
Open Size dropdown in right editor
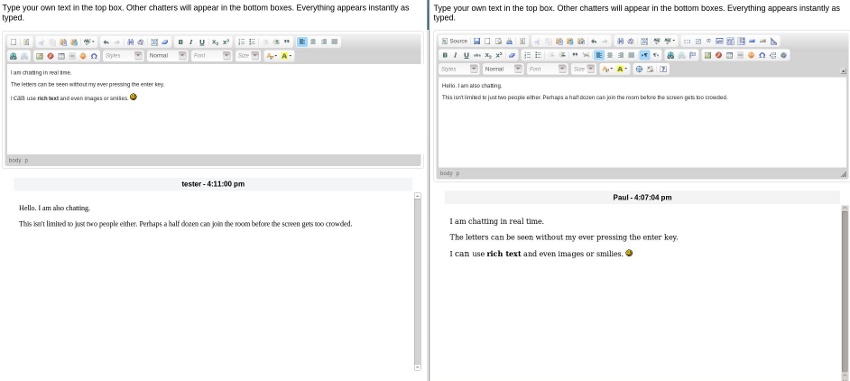tap(584, 69)
